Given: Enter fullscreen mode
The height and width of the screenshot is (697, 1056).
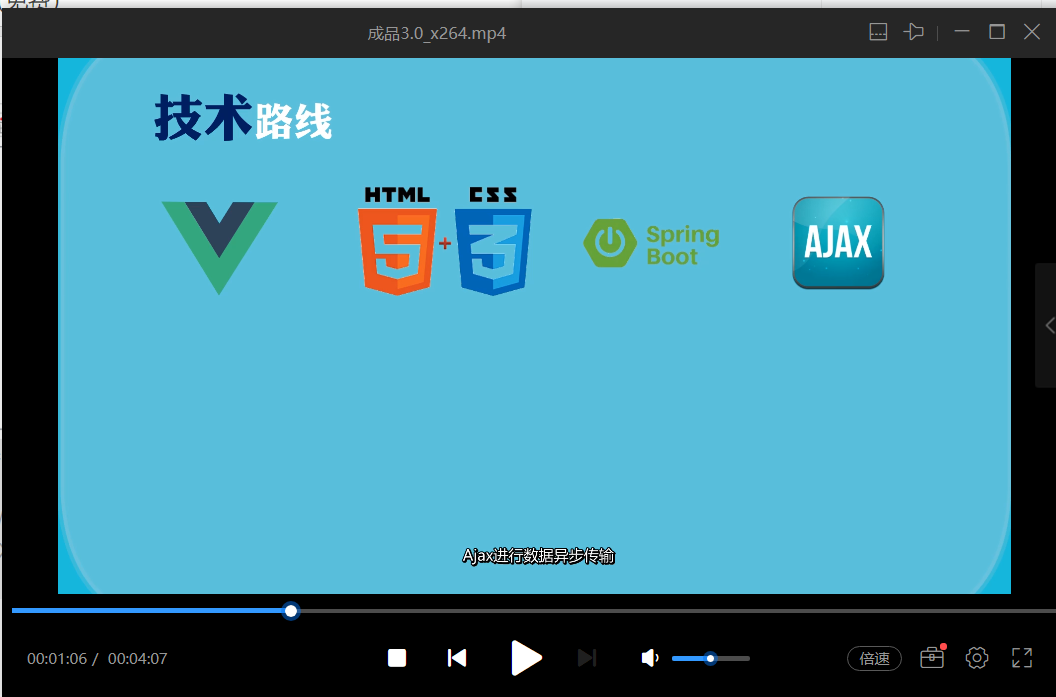Looking at the screenshot, I should click(1022, 658).
